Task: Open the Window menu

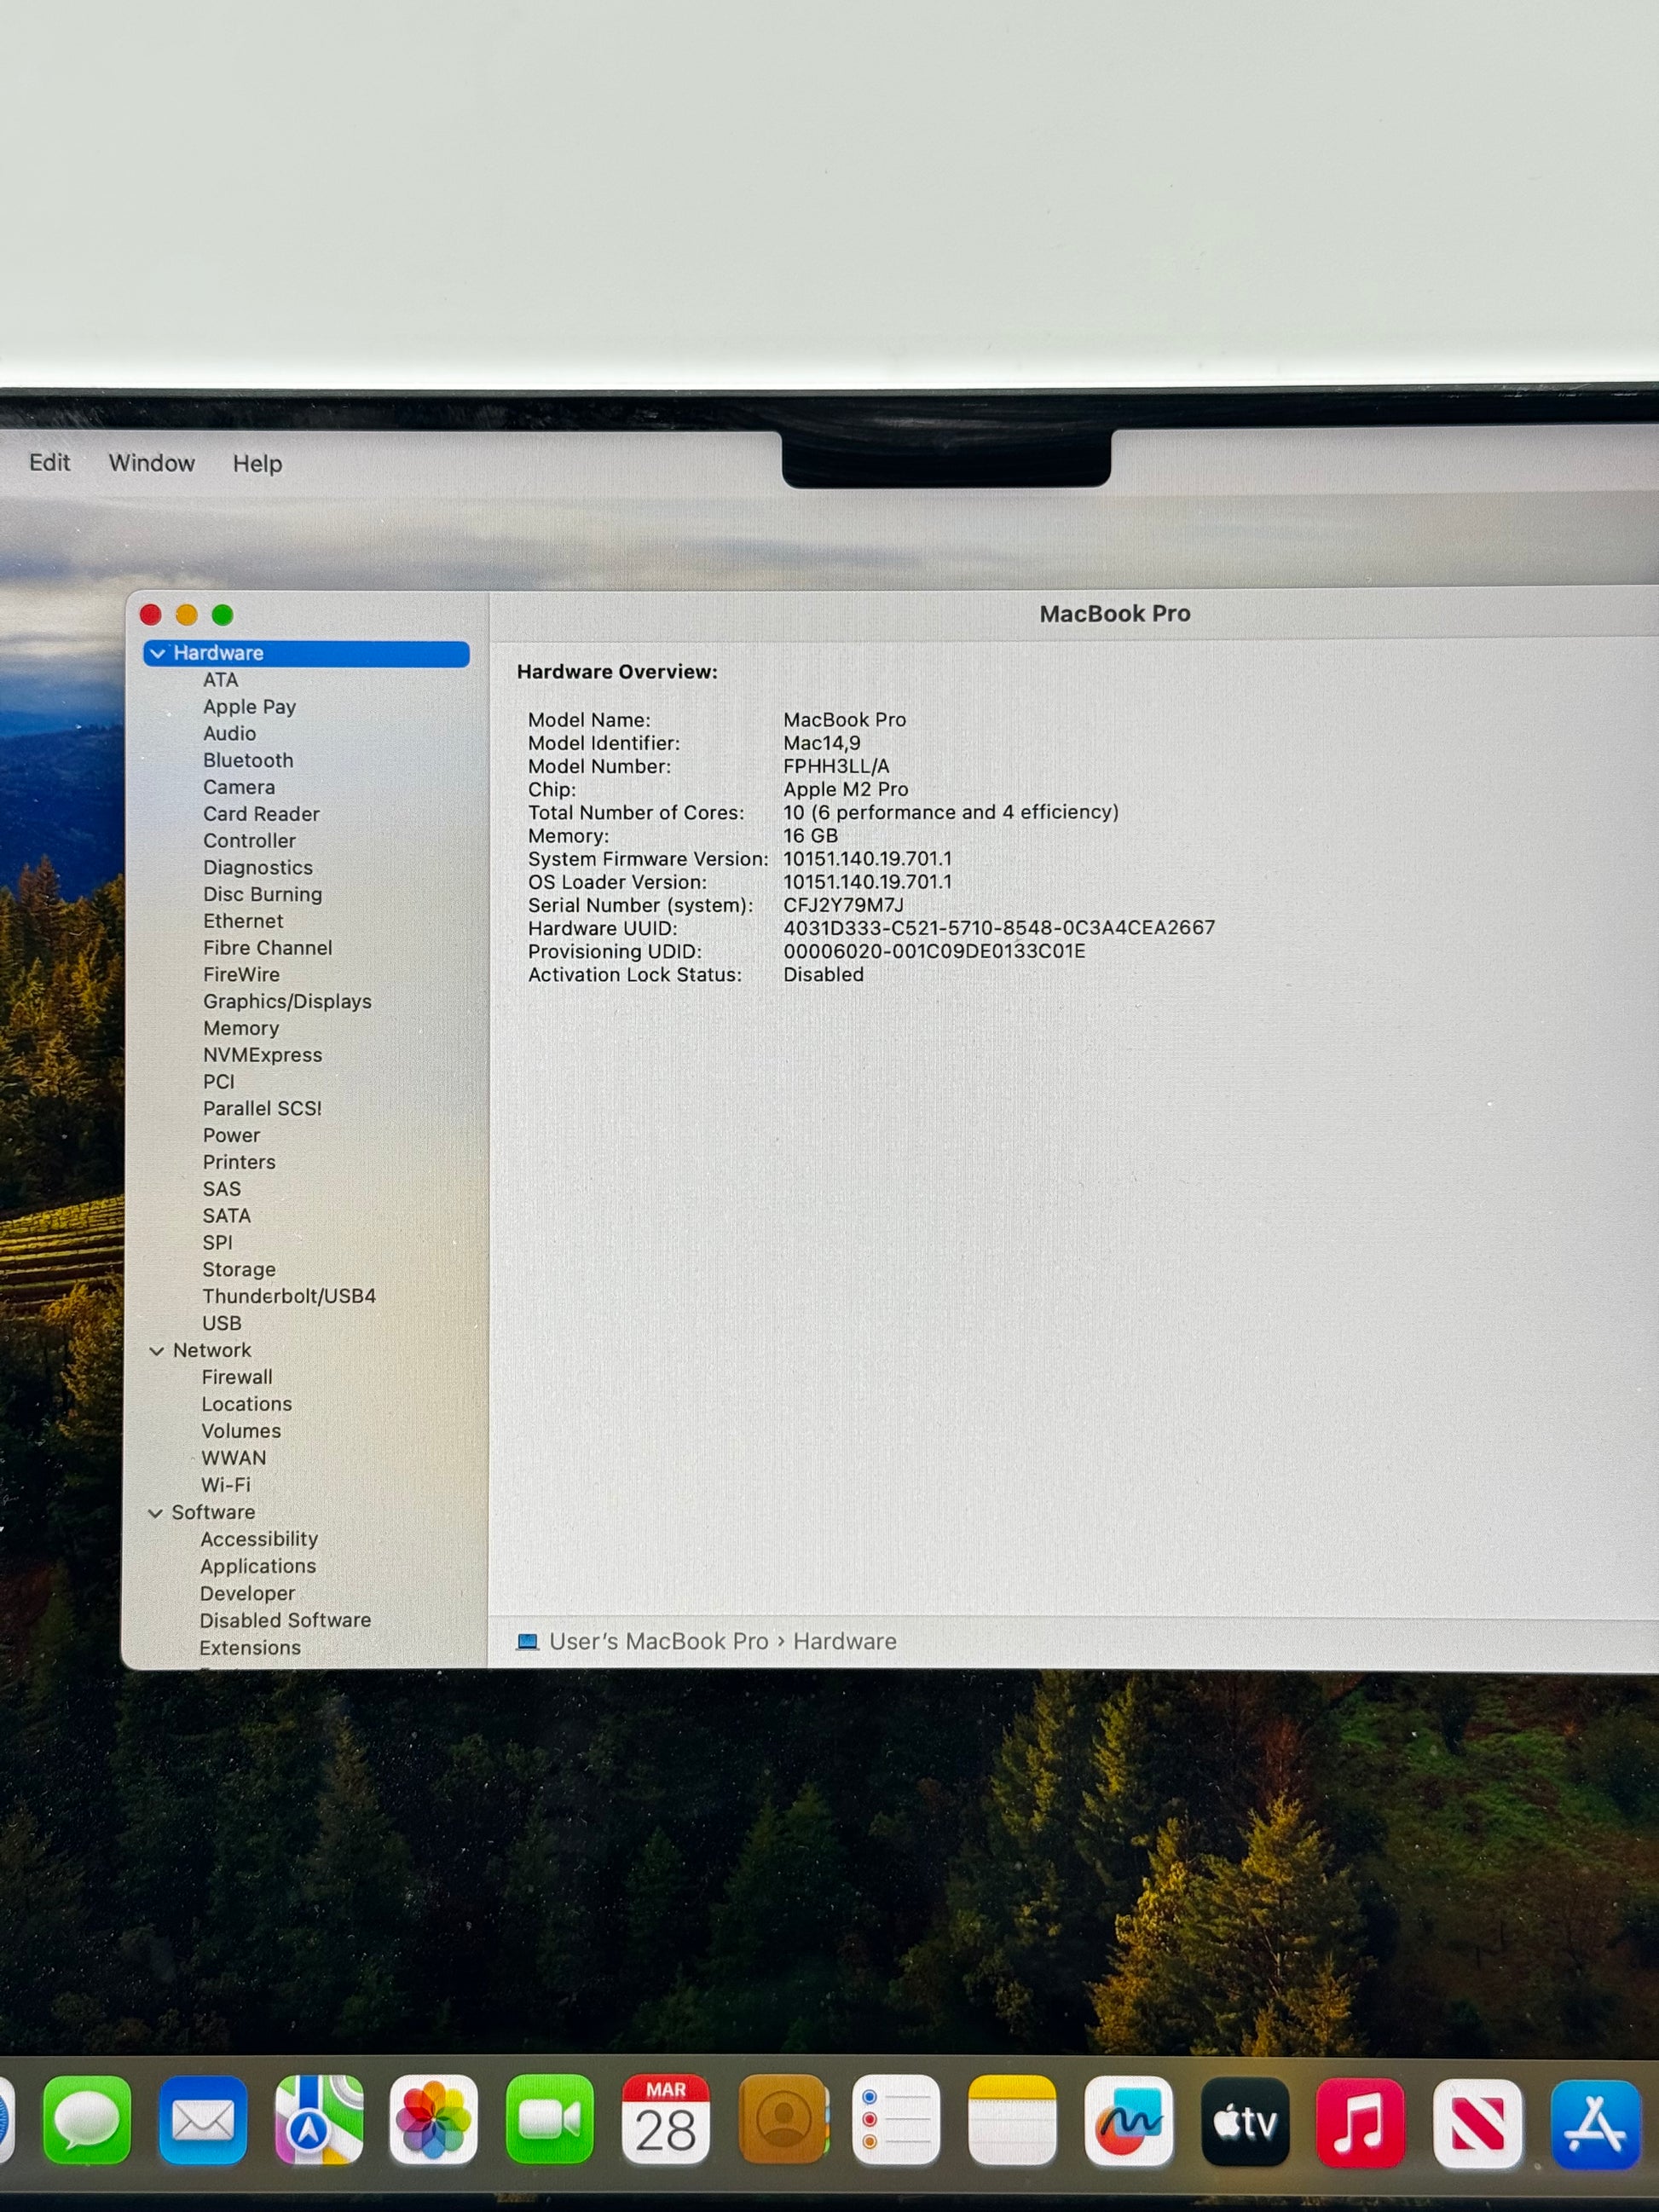Action: (x=152, y=463)
